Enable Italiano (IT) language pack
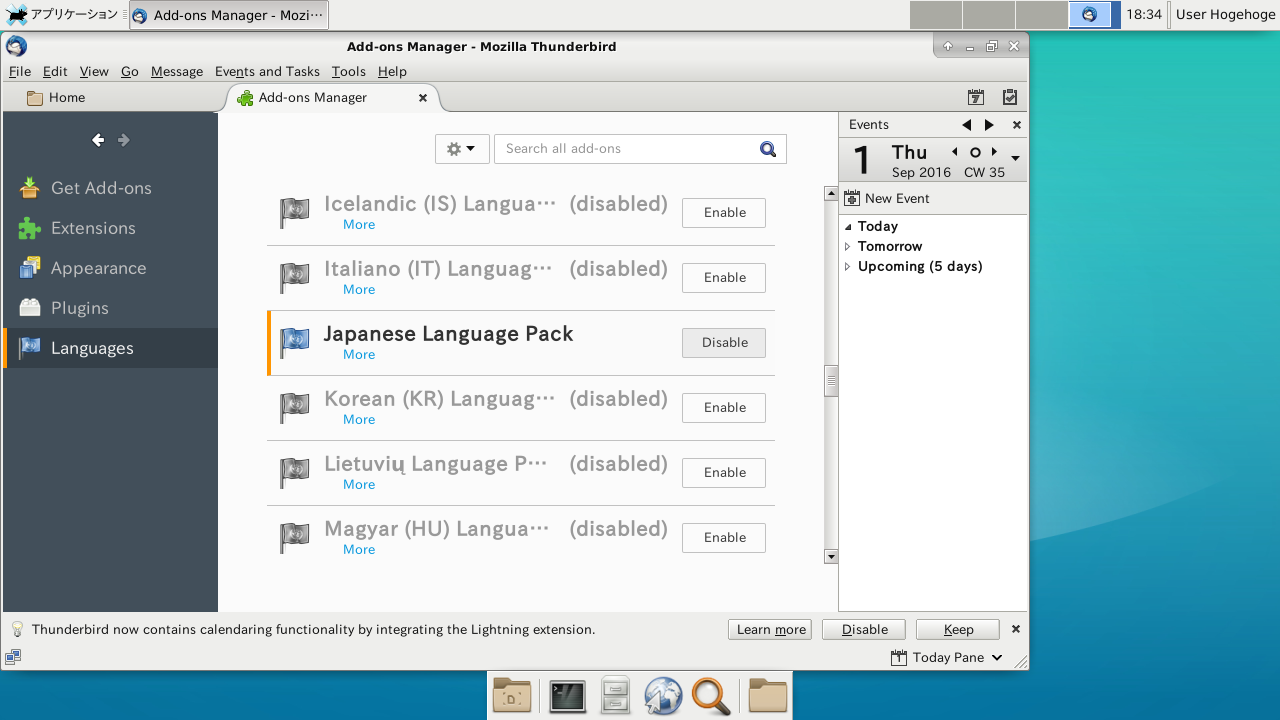1280x720 pixels. point(724,278)
